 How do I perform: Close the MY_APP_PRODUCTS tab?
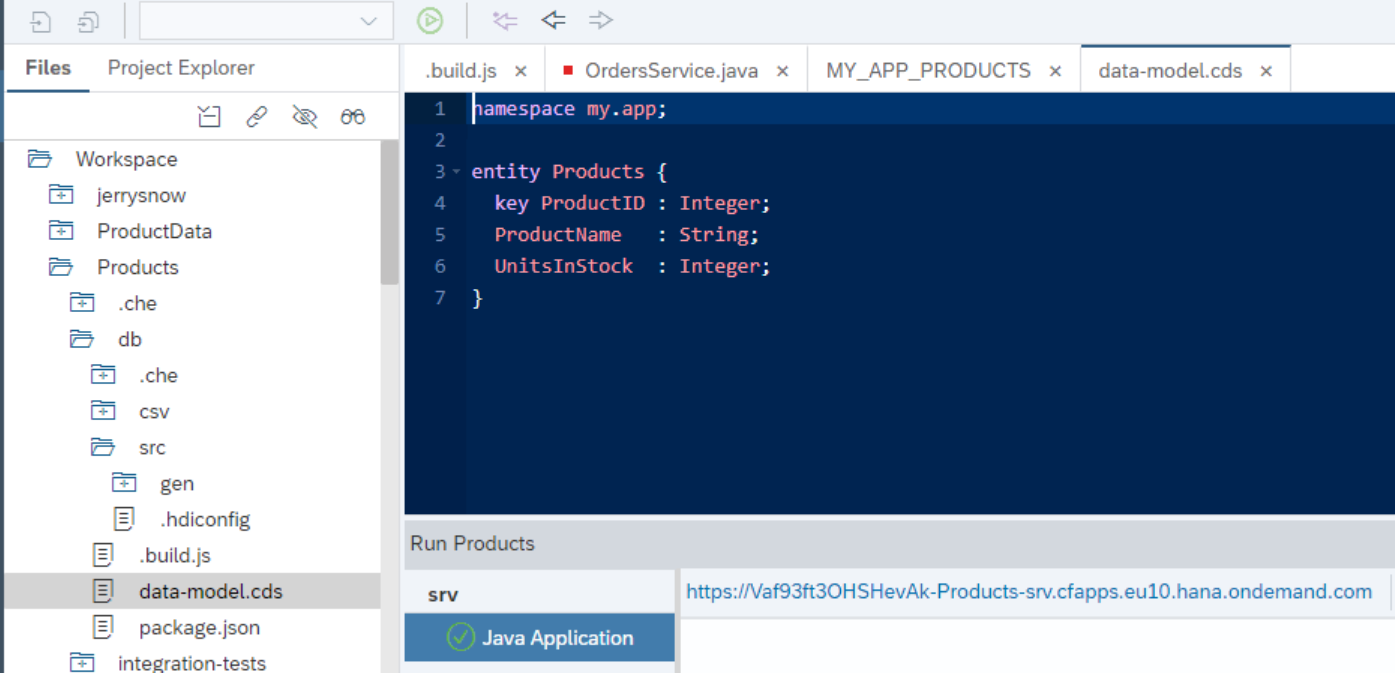(1055, 71)
